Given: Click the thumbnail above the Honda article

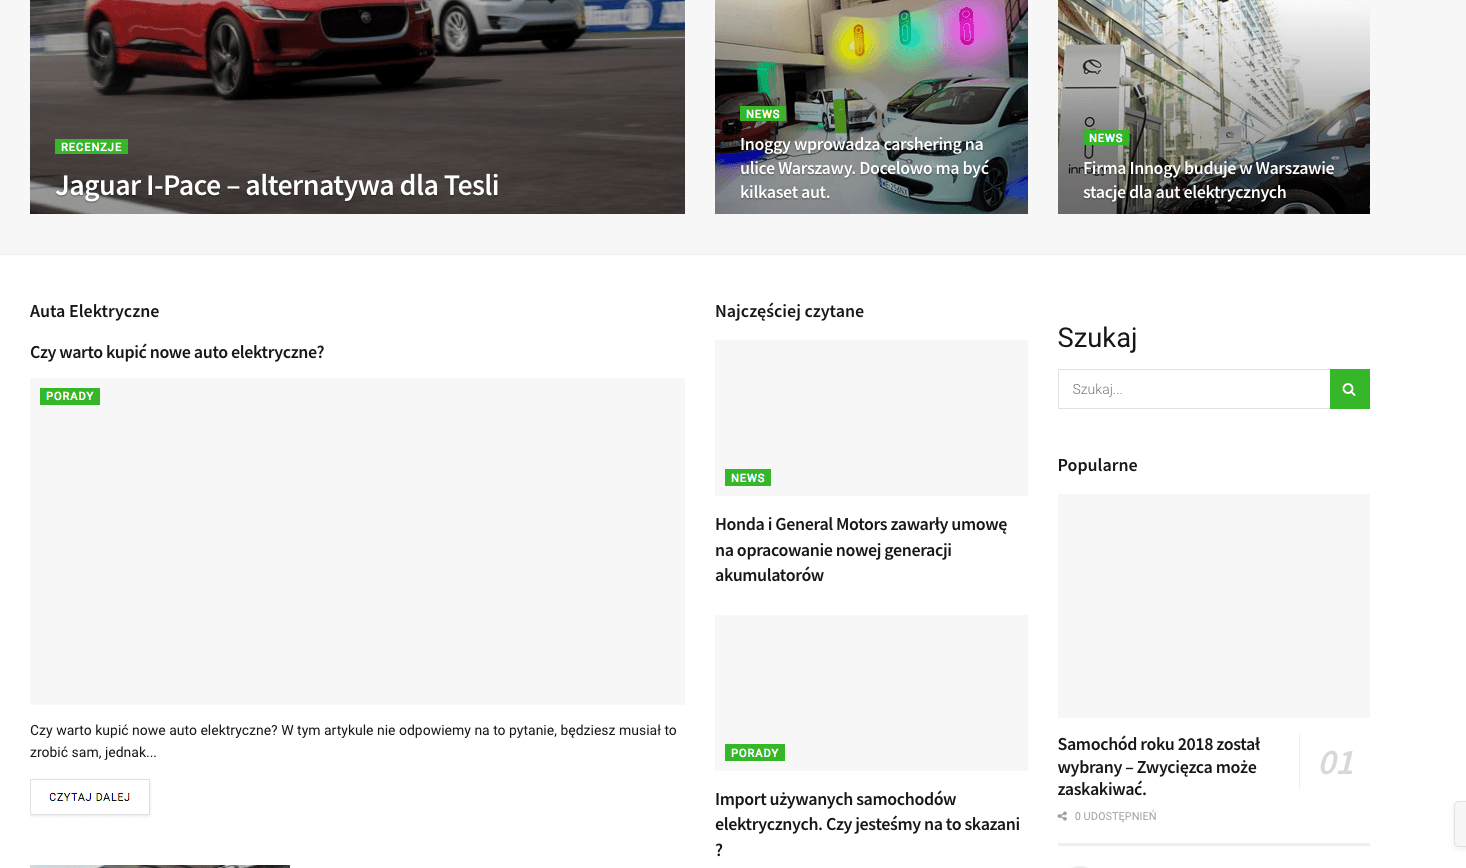Looking at the screenshot, I should point(871,418).
